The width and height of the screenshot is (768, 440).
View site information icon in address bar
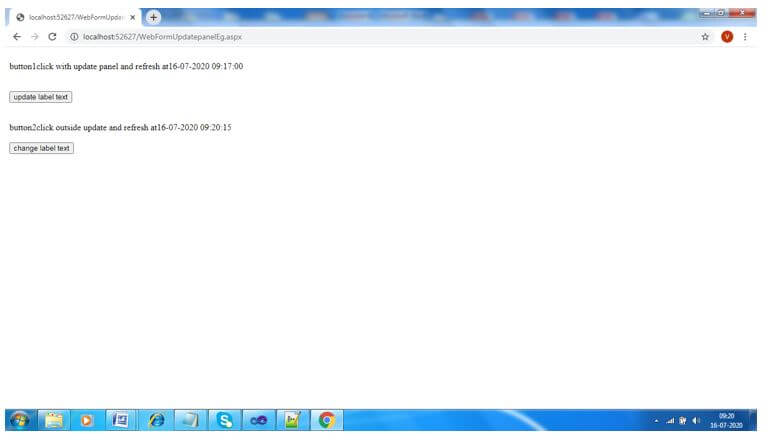point(74,37)
